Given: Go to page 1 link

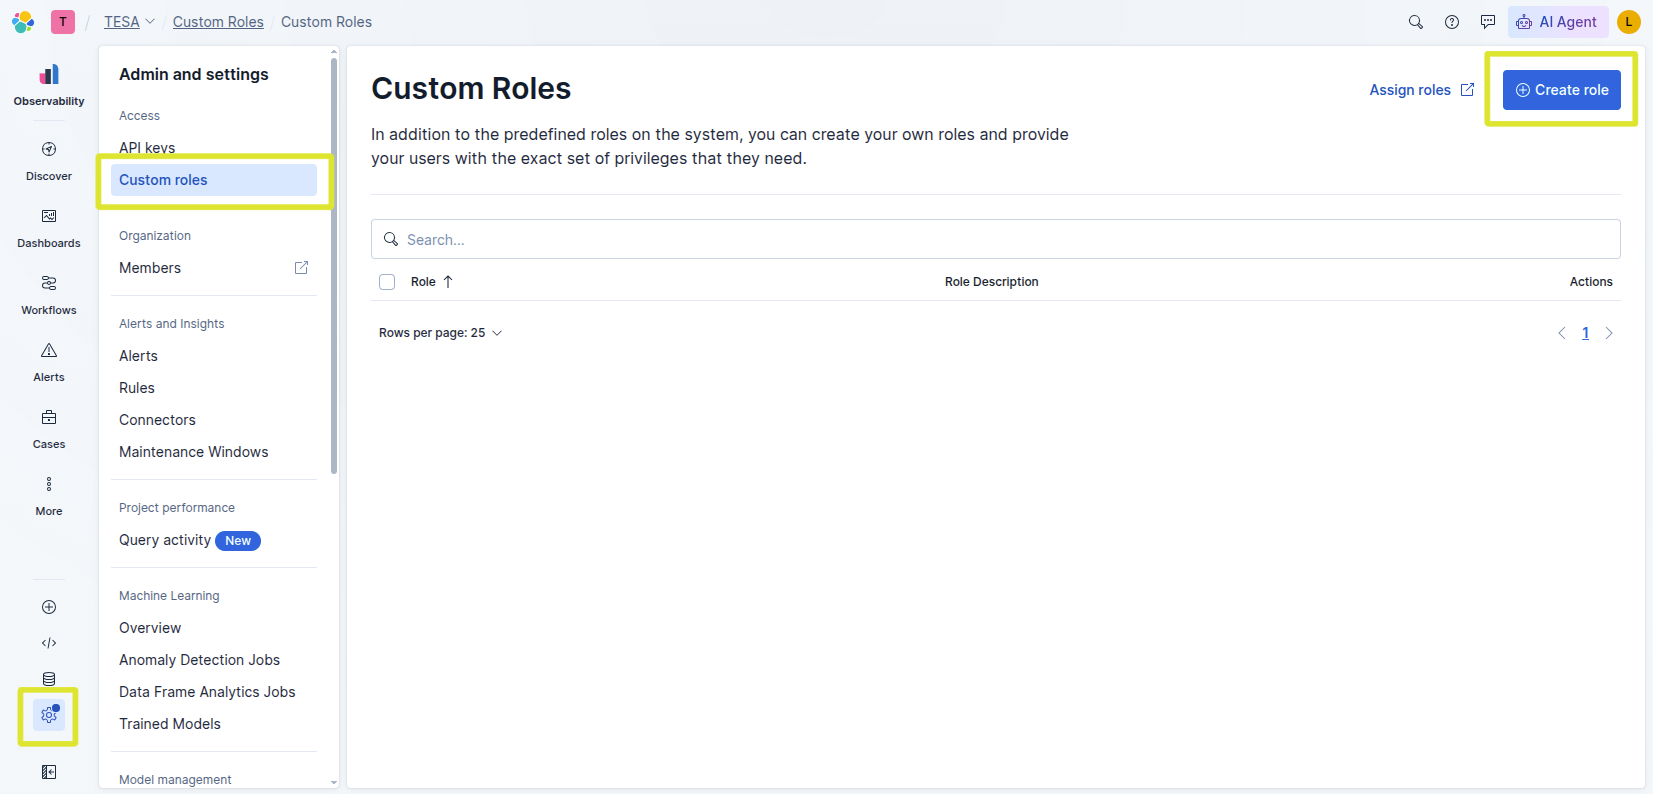Looking at the screenshot, I should pos(1585,333).
